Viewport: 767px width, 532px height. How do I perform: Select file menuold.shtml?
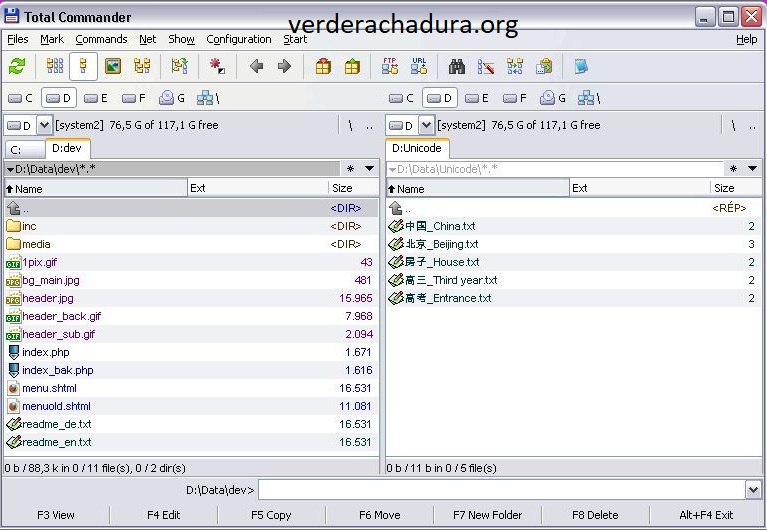pos(191,406)
